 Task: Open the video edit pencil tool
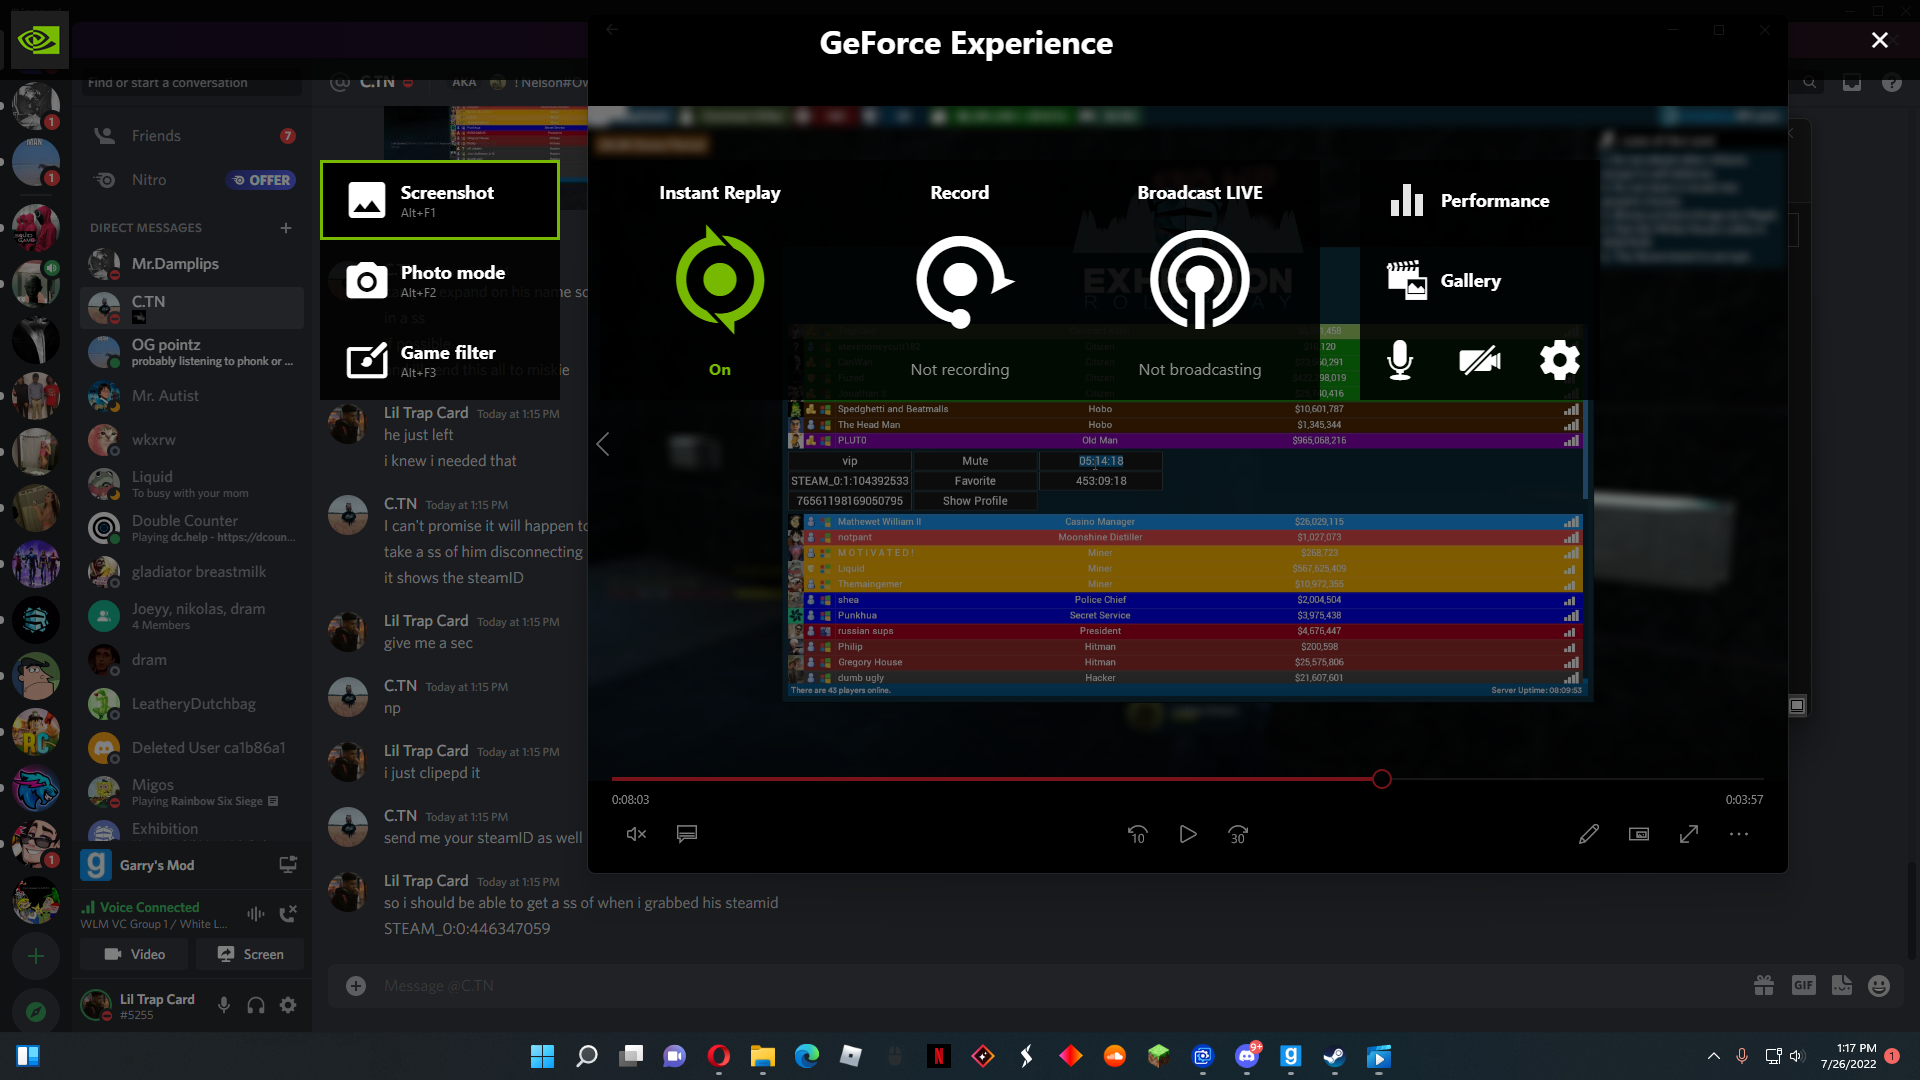[1589, 834]
